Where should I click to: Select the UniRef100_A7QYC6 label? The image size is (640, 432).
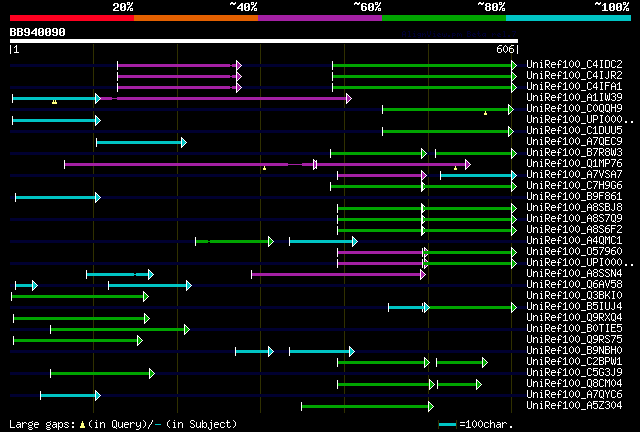pyautogui.click(x=574, y=395)
